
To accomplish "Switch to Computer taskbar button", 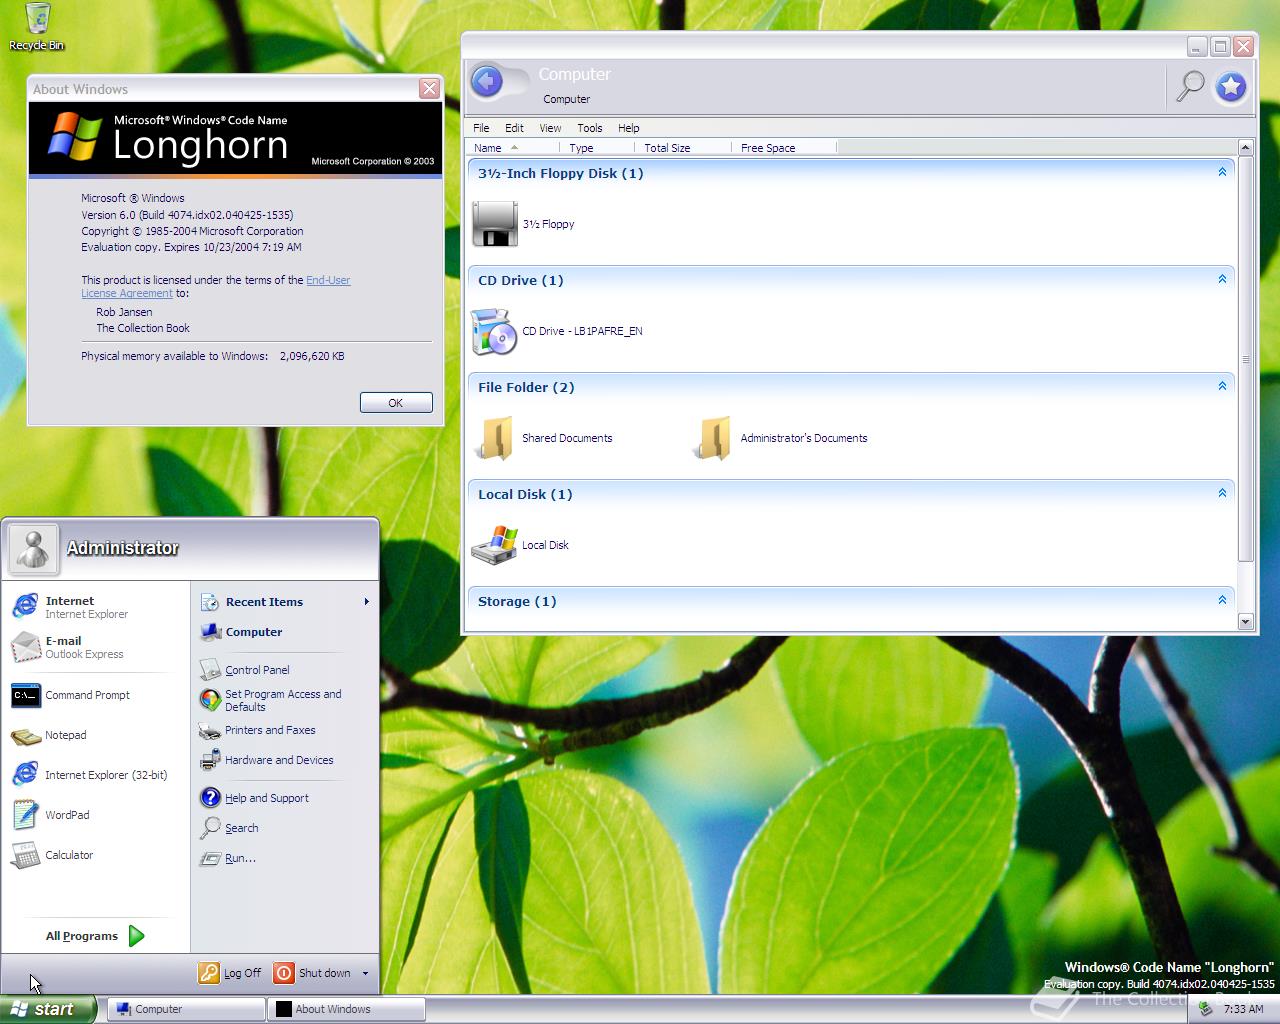I will pos(187,1009).
